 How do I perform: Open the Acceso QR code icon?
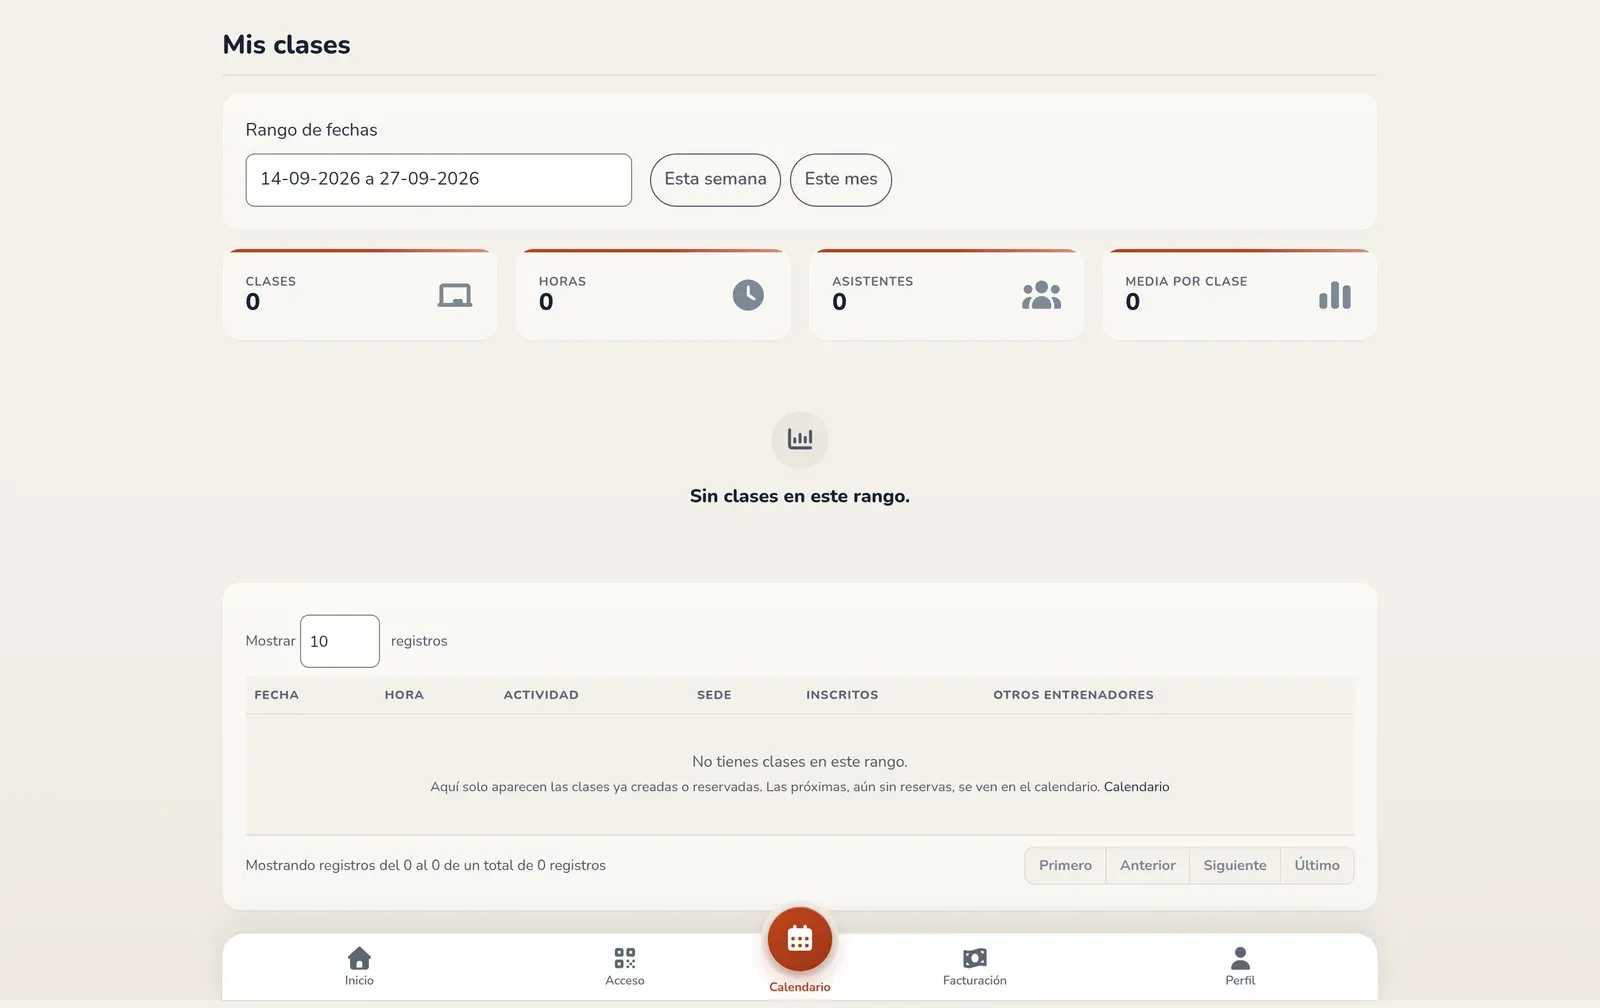(625, 958)
